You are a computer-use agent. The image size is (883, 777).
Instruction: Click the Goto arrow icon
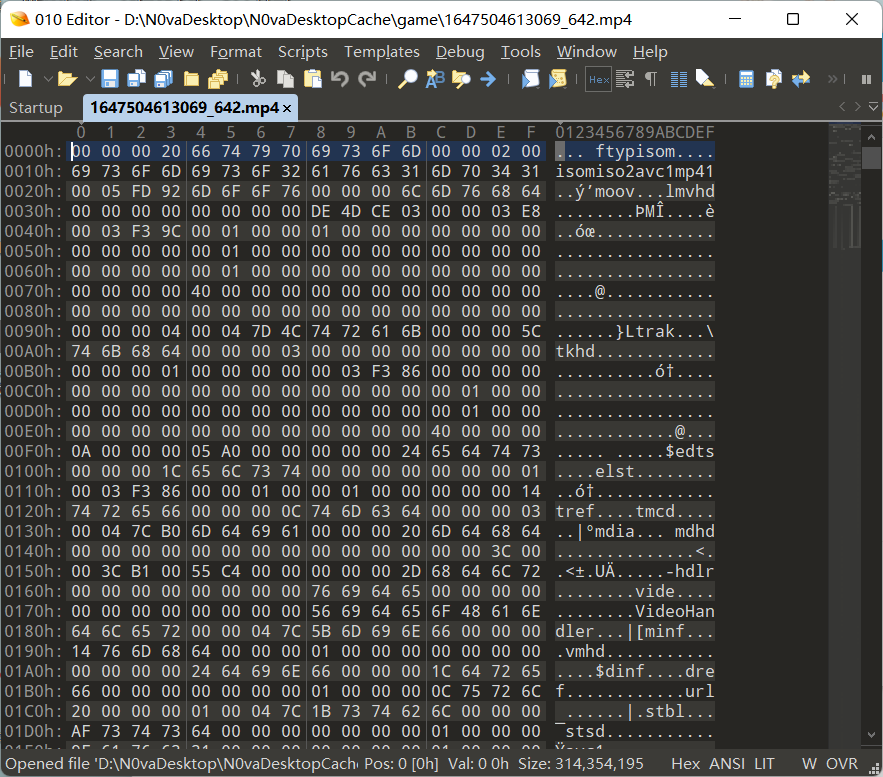click(488, 79)
